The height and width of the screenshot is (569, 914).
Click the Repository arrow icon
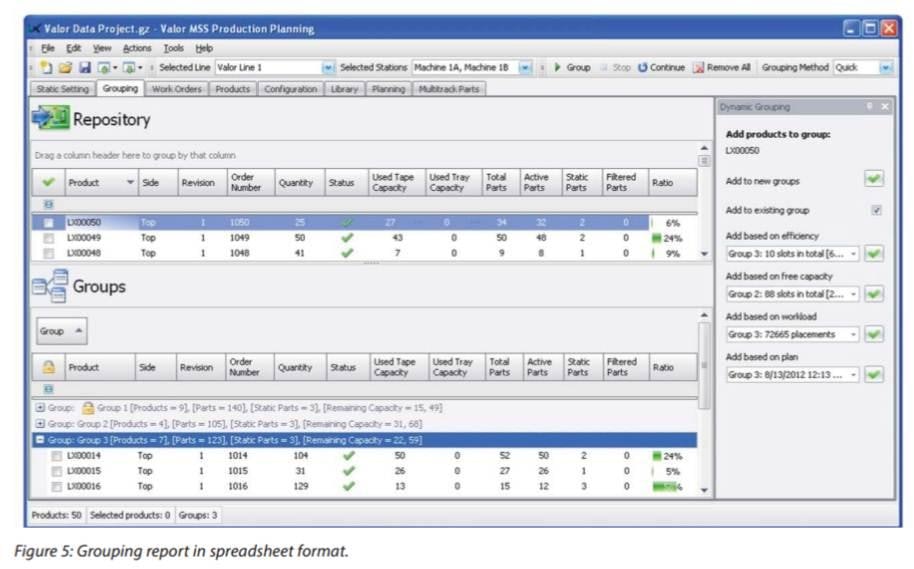point(51,118)
